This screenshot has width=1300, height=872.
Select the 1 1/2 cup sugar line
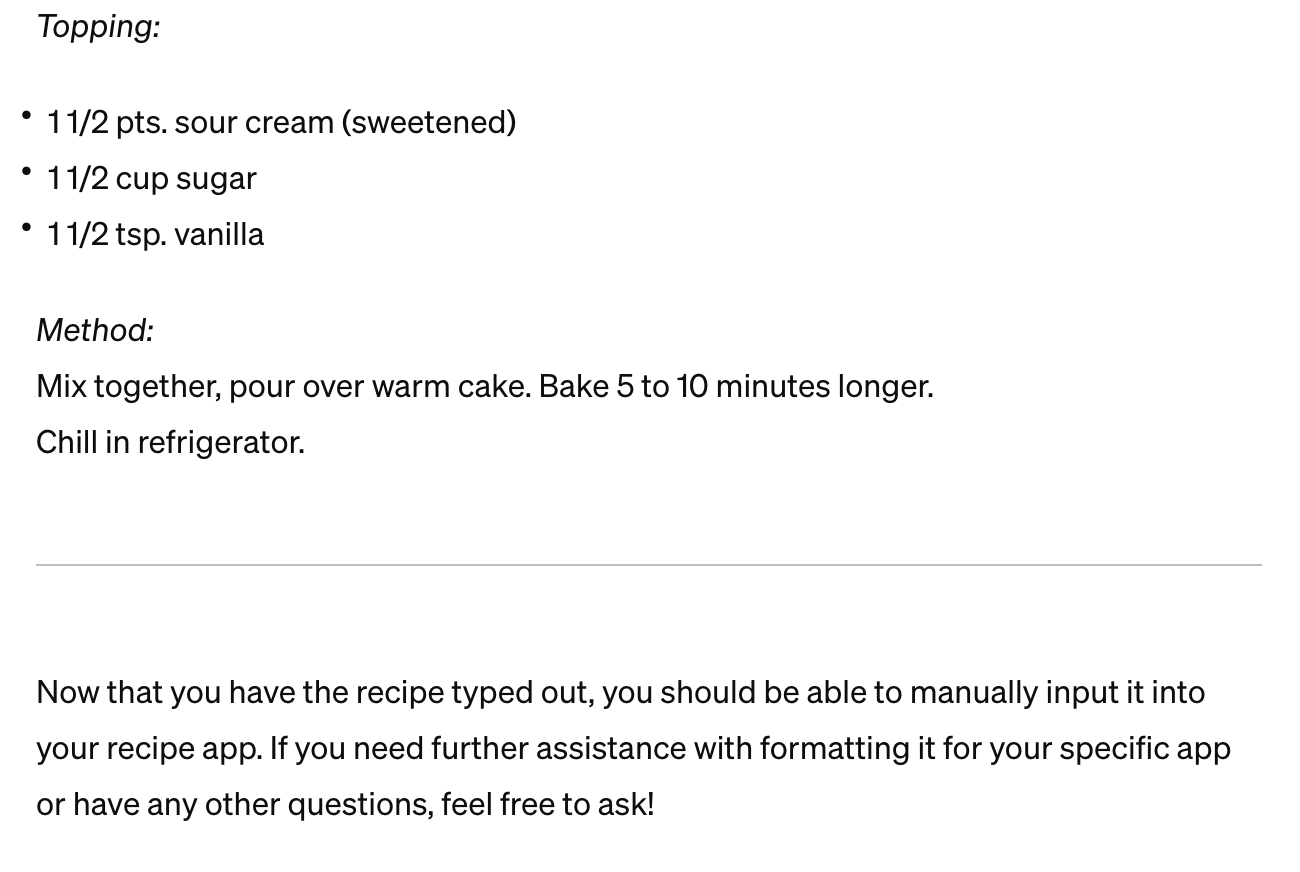[151, 178]
